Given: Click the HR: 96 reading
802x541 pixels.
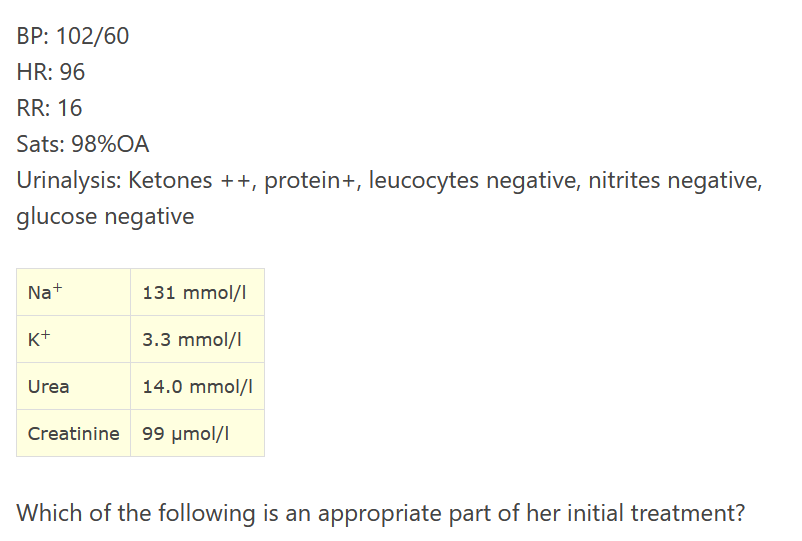Looking at the screenshot, I should point(51,72).
